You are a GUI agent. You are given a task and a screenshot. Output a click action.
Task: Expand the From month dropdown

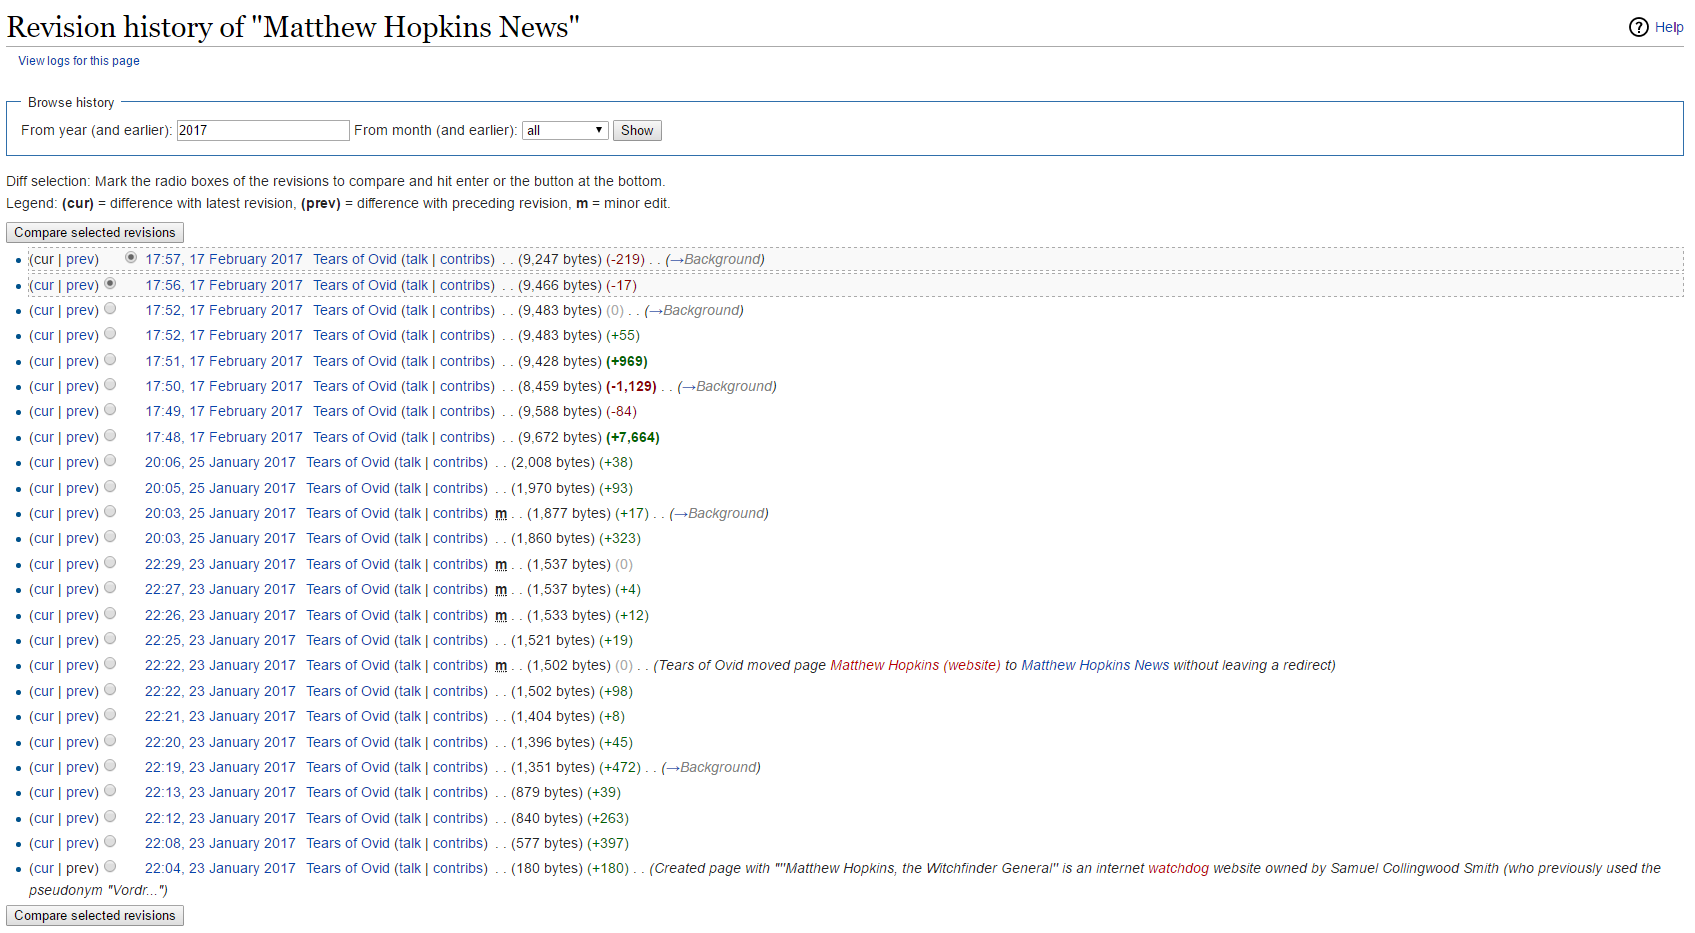[x=565, y=130]
